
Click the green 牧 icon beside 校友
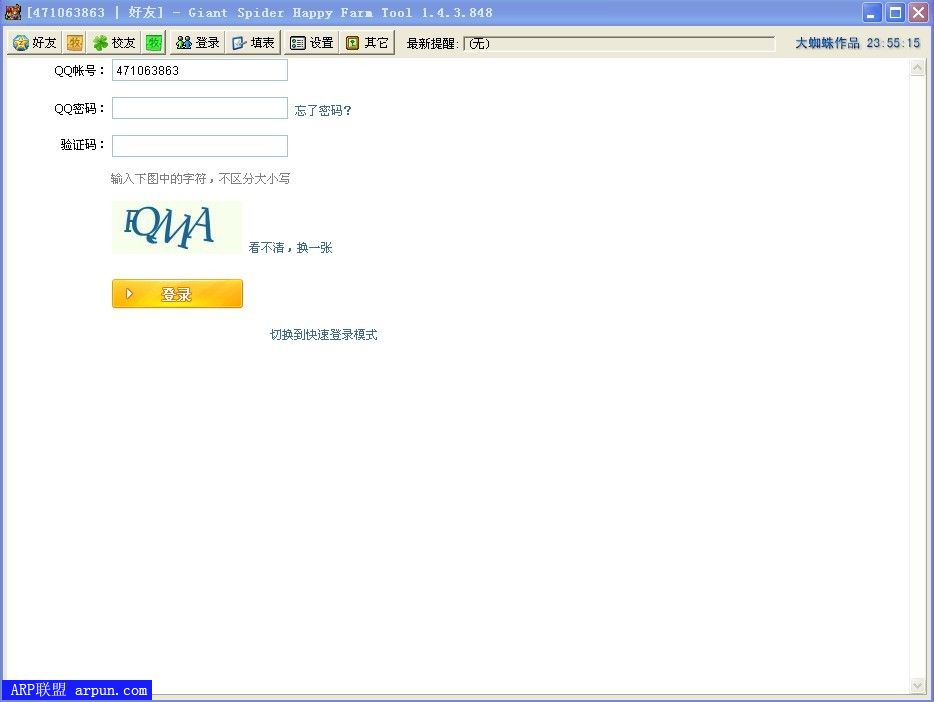154,43
